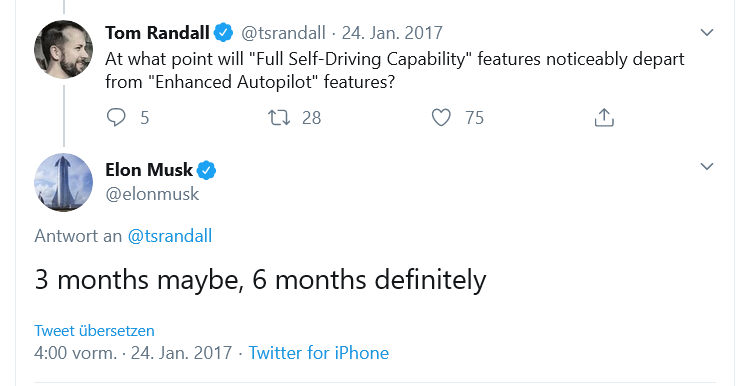Click the 24. Jan. 2017 date on Tom's tweet
Image resolution: width=742 pixels, height=386 pixels.
(x=392, y=33)
